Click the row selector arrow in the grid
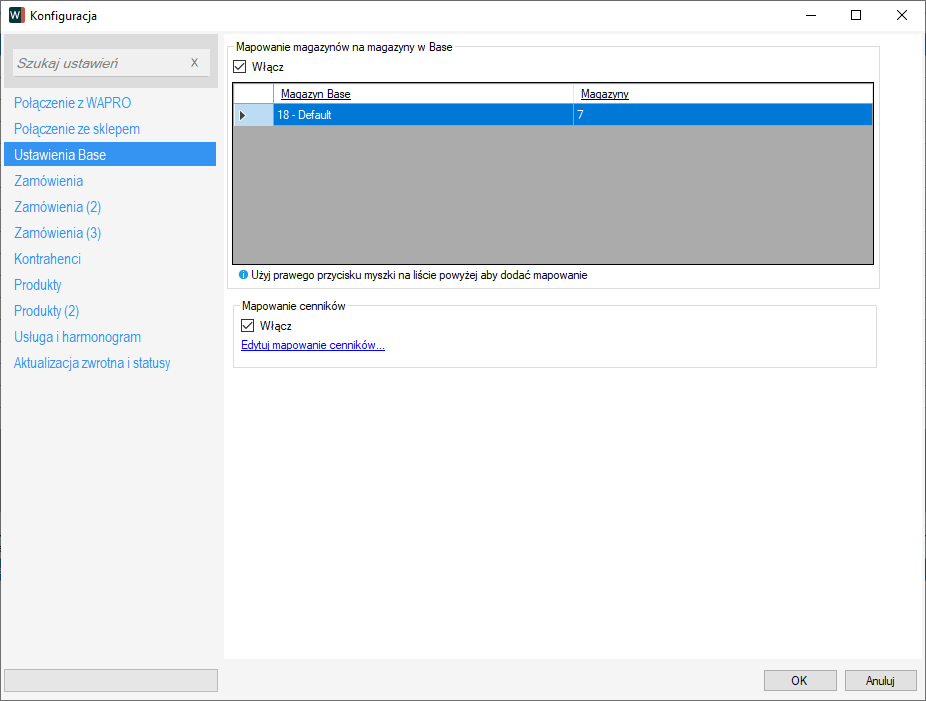This screenshot has width=926, height=701. click(242, 115)
